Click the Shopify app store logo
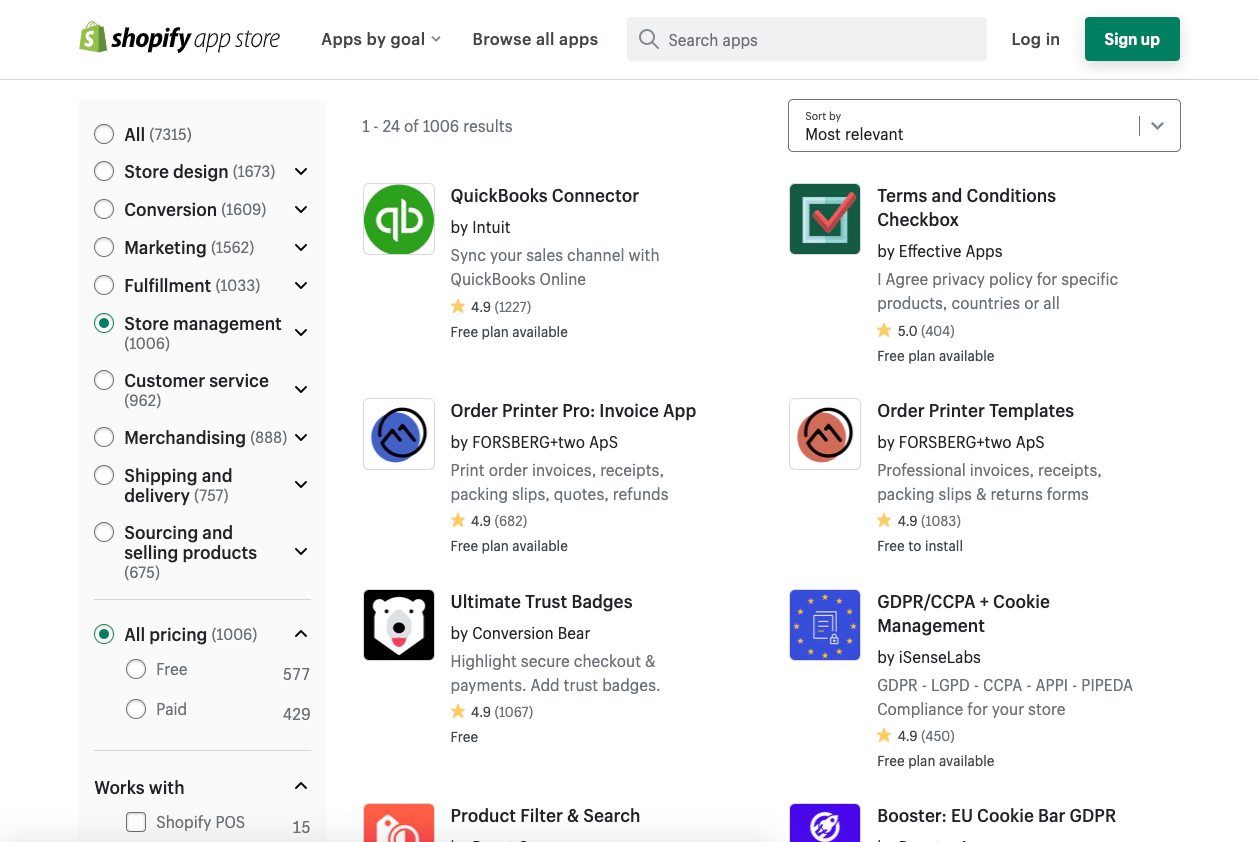The width and height of the screenshot is (1259, 842). coord(180,39)
